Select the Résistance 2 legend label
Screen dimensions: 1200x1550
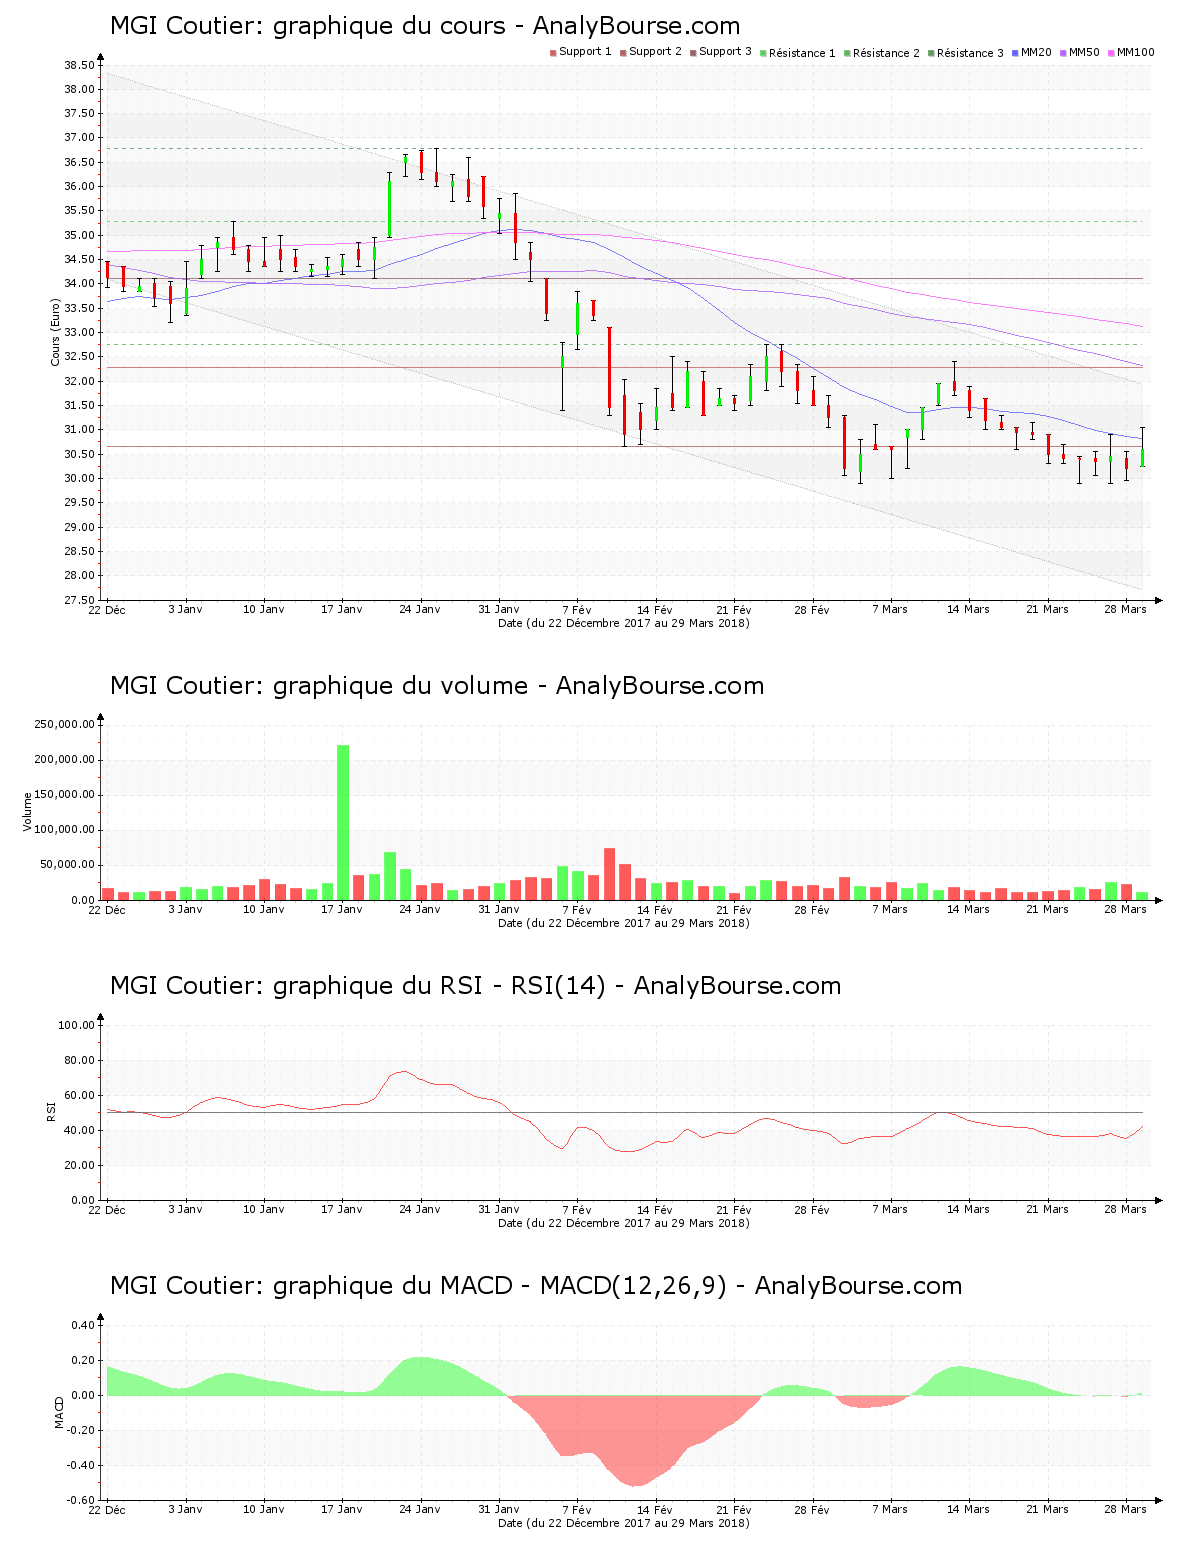[886, 53]
